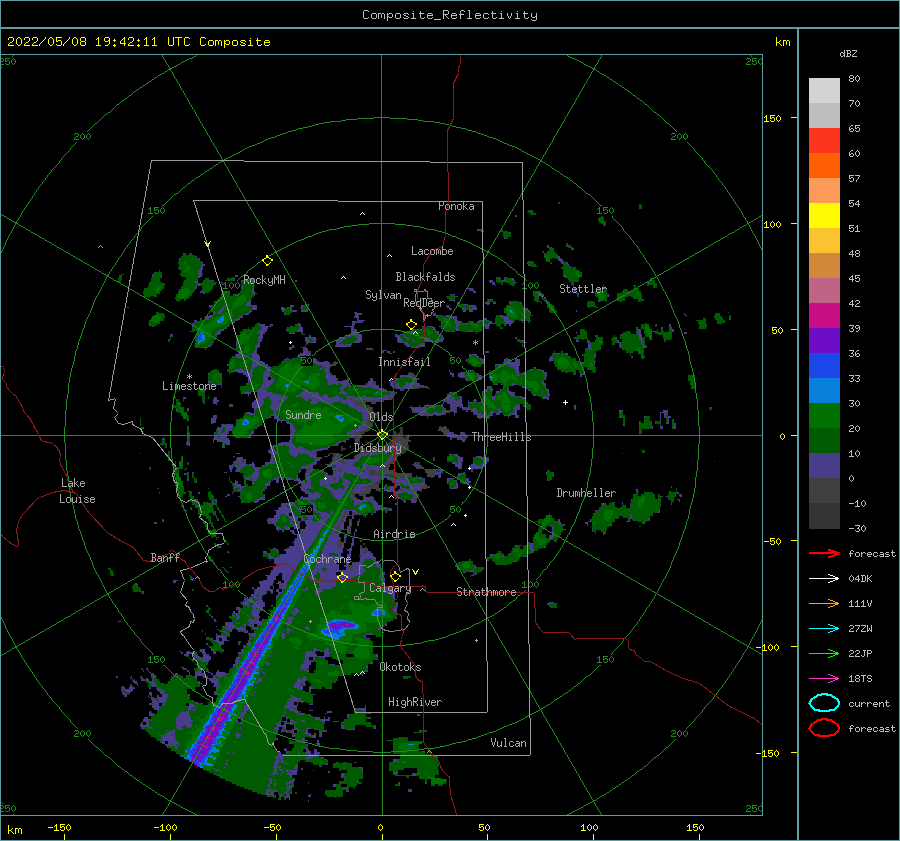The height and width of the screenshot is (841, 900).
Task: Pick the bright yellow swatch between 54 and 51
Action: [824, 215]
